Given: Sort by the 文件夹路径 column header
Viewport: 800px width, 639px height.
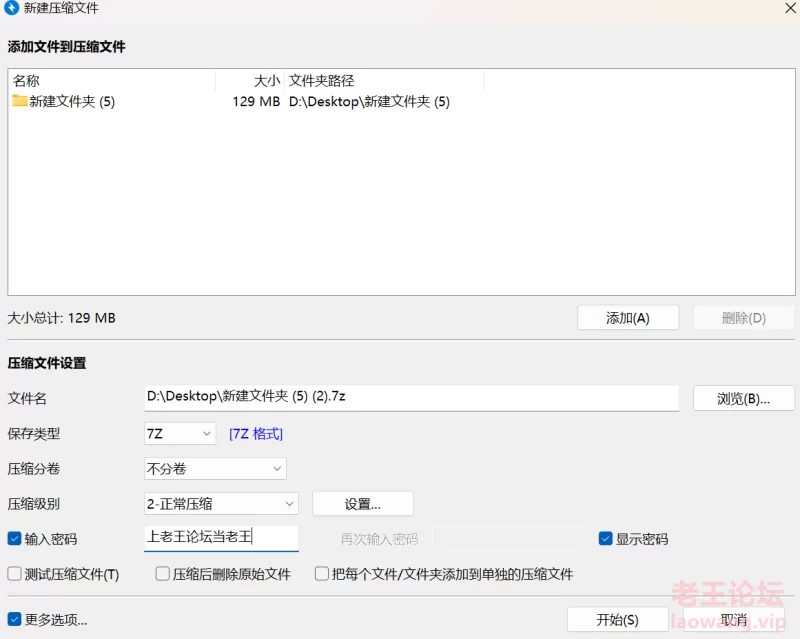Looking at the screenshot, I should 384,81.
